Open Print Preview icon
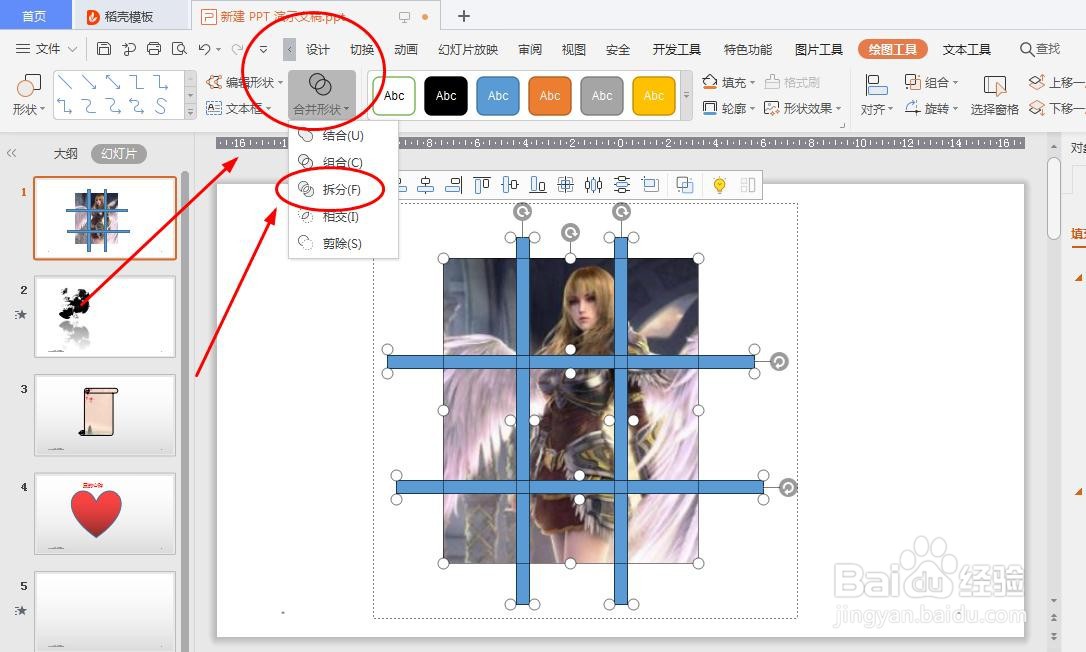The height and width of the screenshot is (652, 1086). coord(179,49)
